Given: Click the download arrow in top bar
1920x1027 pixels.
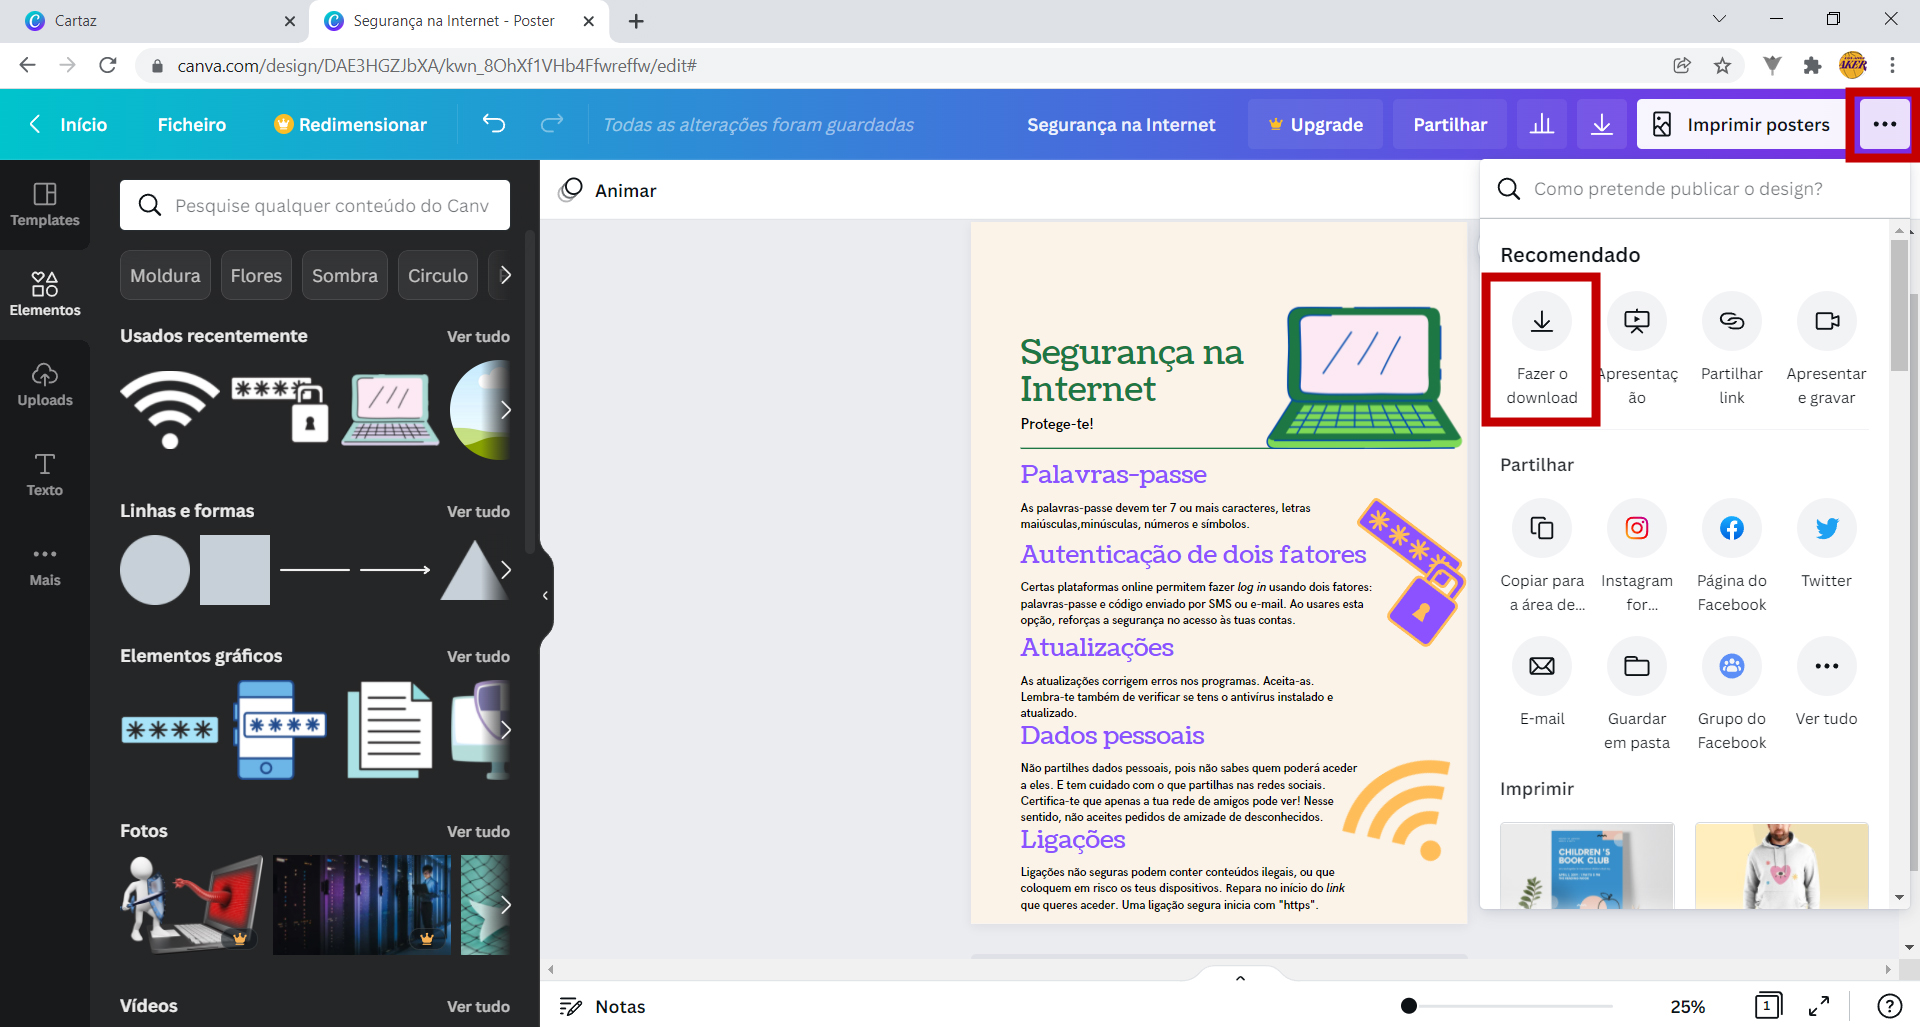Looking at the screenshot, I should tap(1601, 124).
